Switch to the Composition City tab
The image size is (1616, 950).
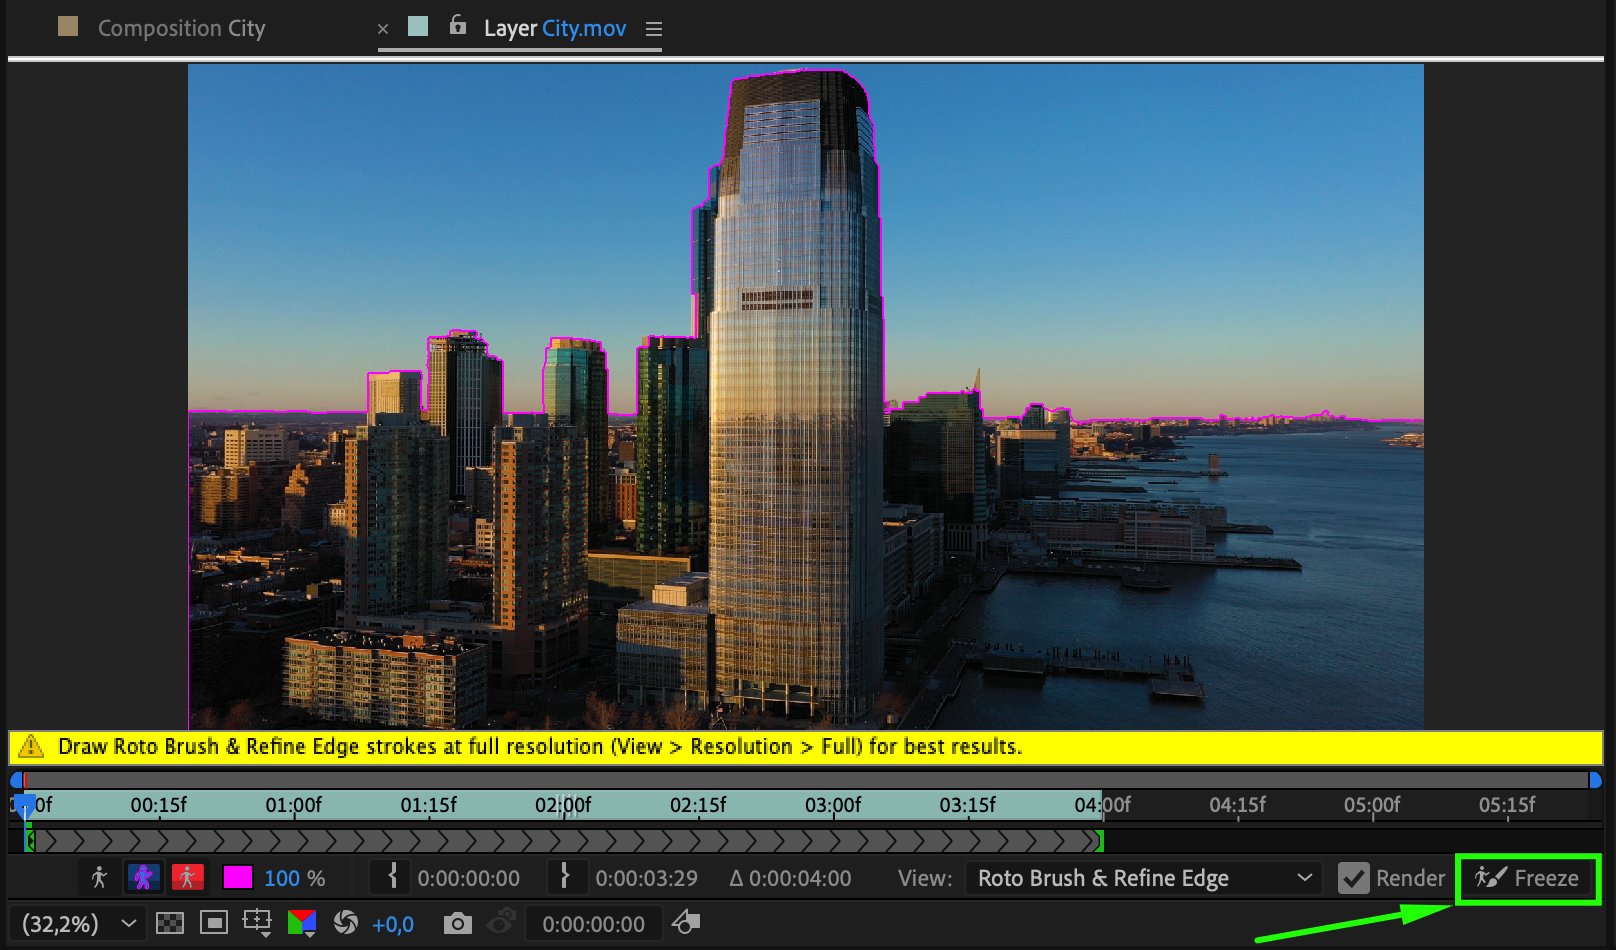(x=181, y=28)
